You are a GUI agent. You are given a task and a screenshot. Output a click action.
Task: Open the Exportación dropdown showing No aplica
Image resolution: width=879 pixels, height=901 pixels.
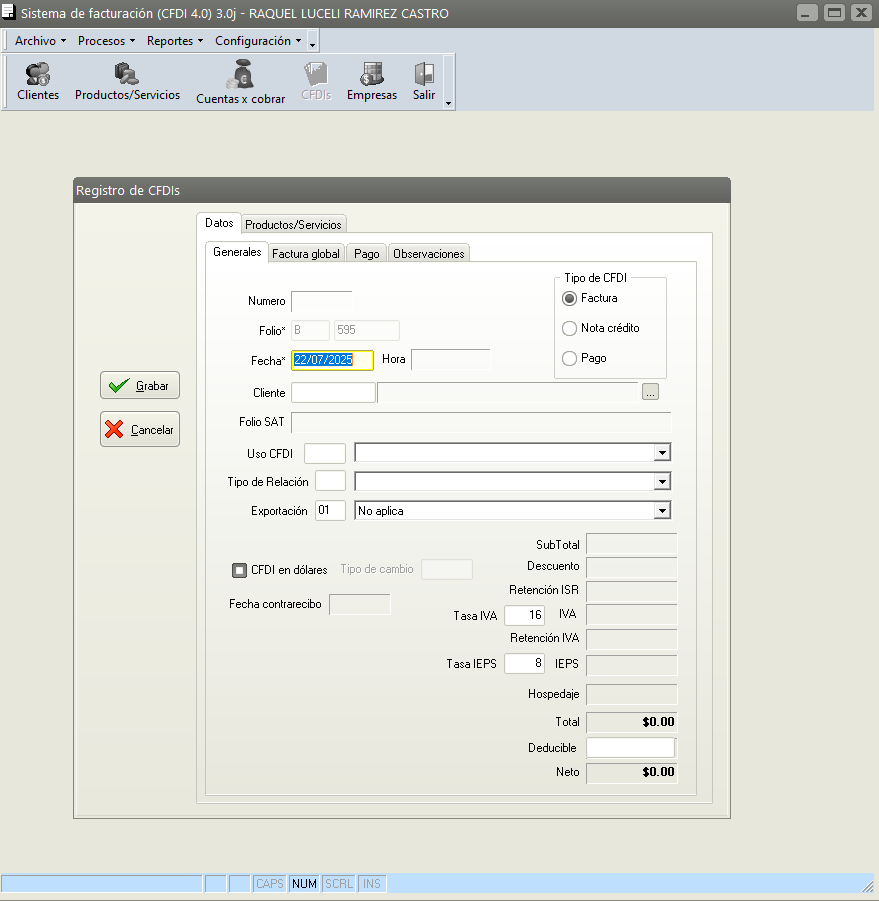(x=661, y=511)
